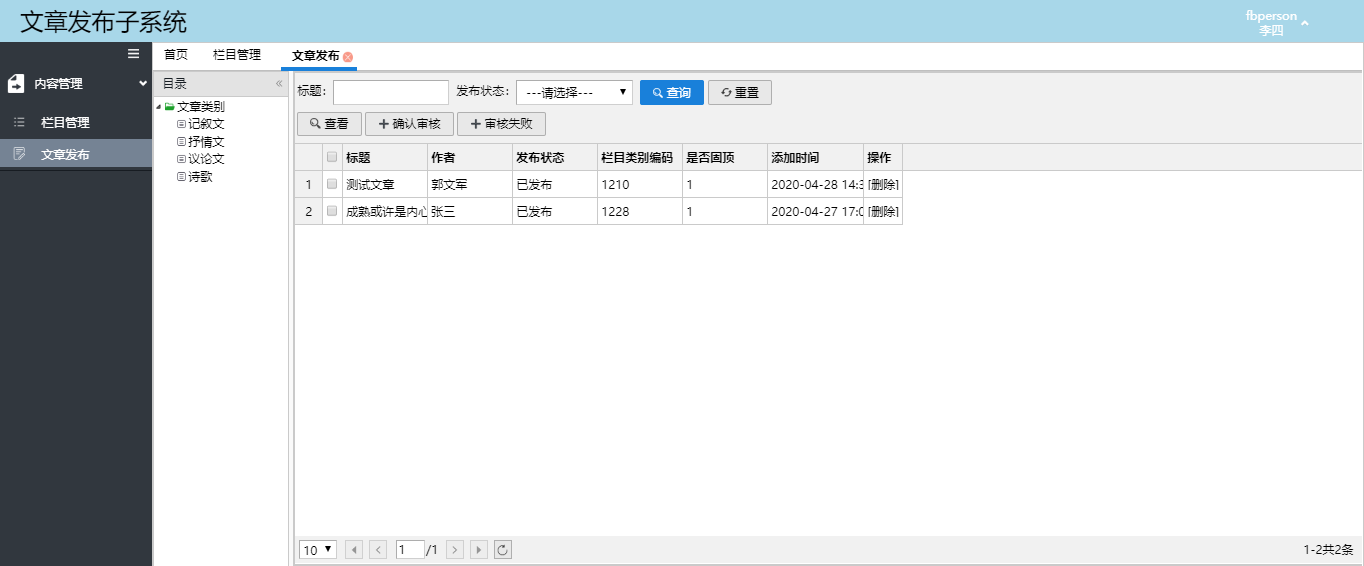Click the 李四 user name

coord(1271,31)
